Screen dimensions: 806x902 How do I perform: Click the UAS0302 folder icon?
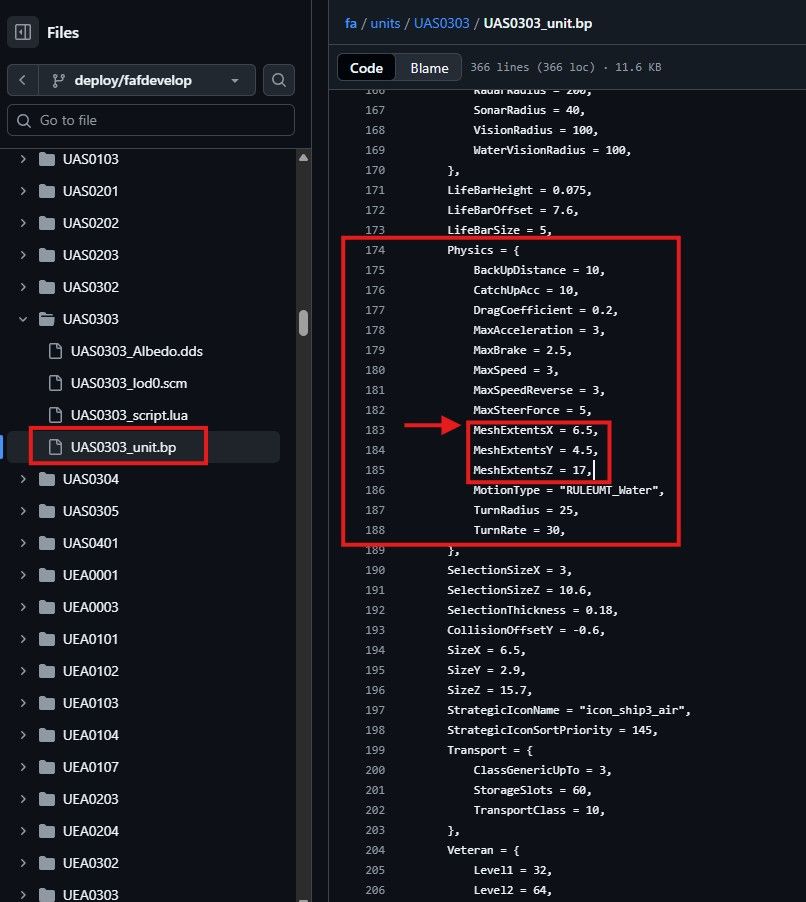pos(47,287)
